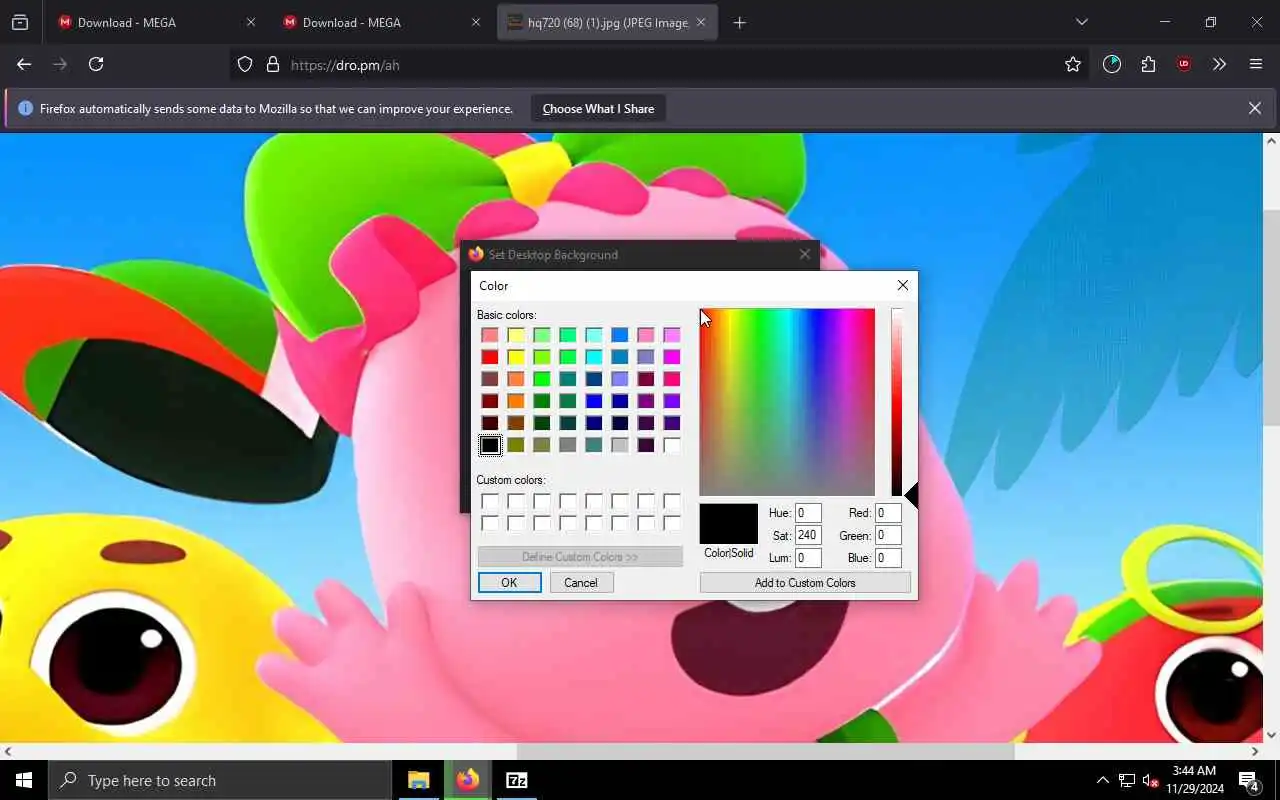
Task: Select the top-left empty custom color slot
Action: (490, 501)
